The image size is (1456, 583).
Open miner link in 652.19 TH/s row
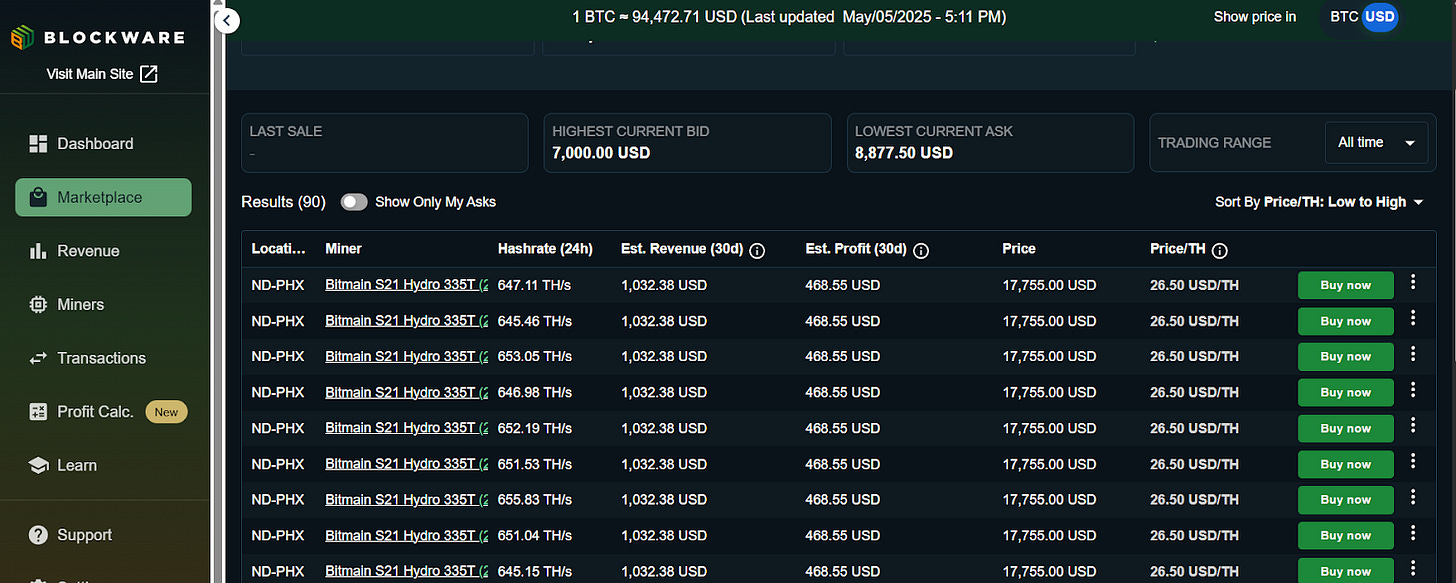click(x=406, y=428)
